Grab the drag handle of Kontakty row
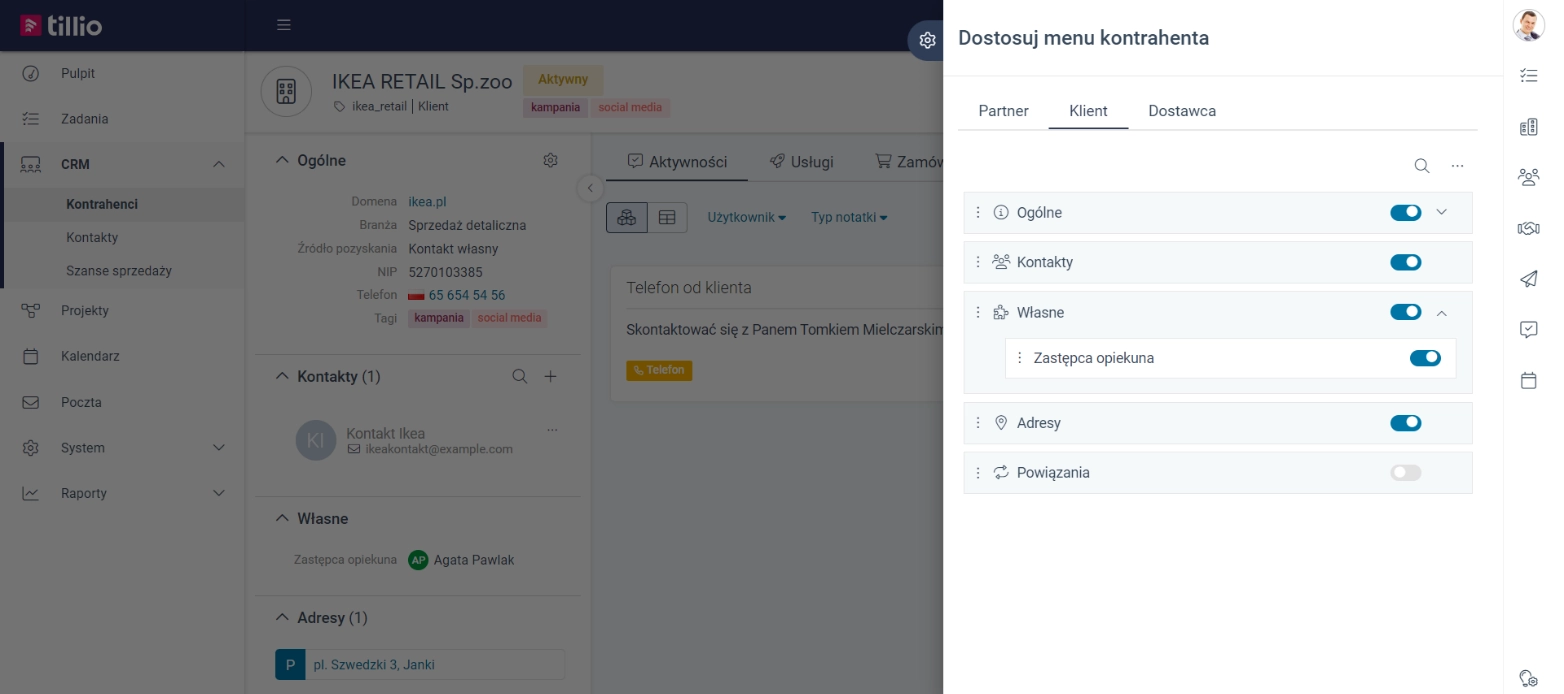This screenshot has height=694, width=1564. 978,262
